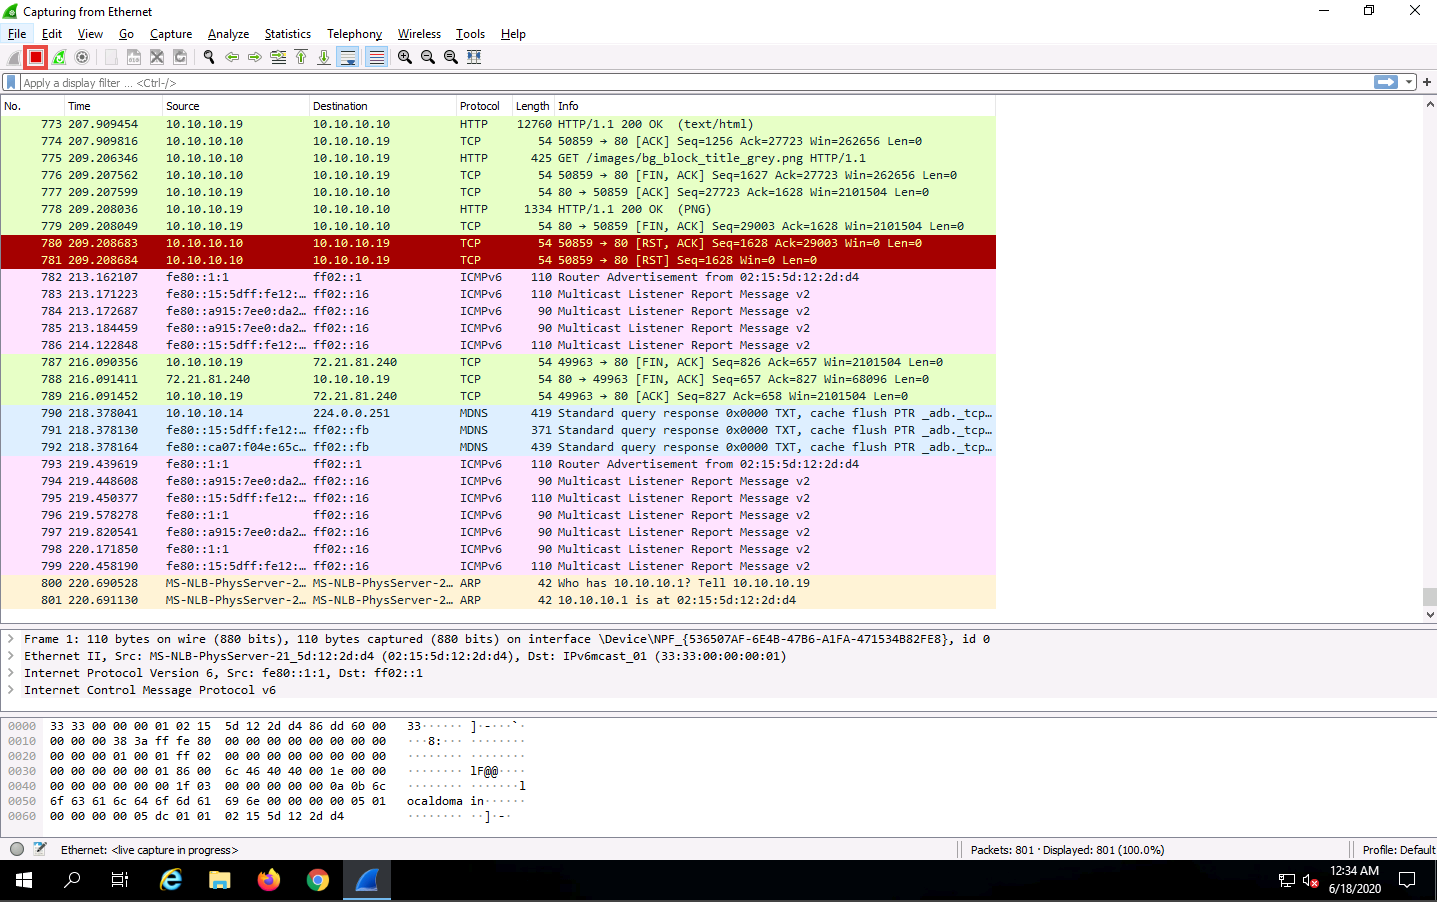The image size is (1437, 902).
Task: Restart the current capture
Action: tap(59, 57)
